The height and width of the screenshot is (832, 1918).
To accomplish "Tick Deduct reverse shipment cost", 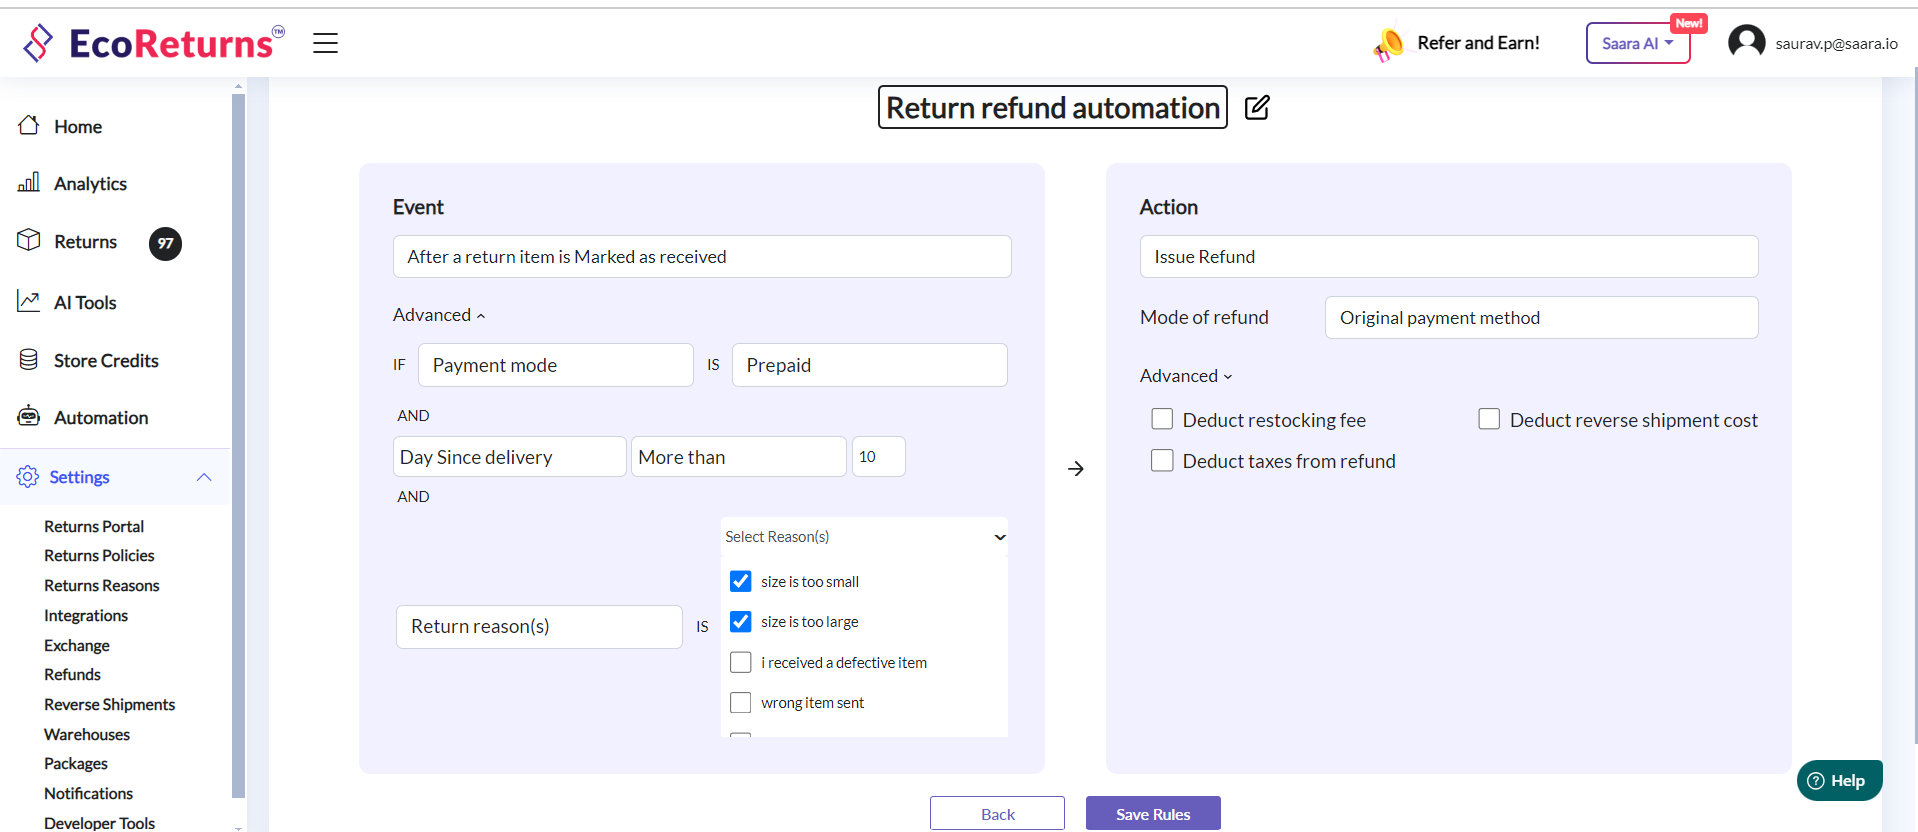I will click(x=1489, y=419).
